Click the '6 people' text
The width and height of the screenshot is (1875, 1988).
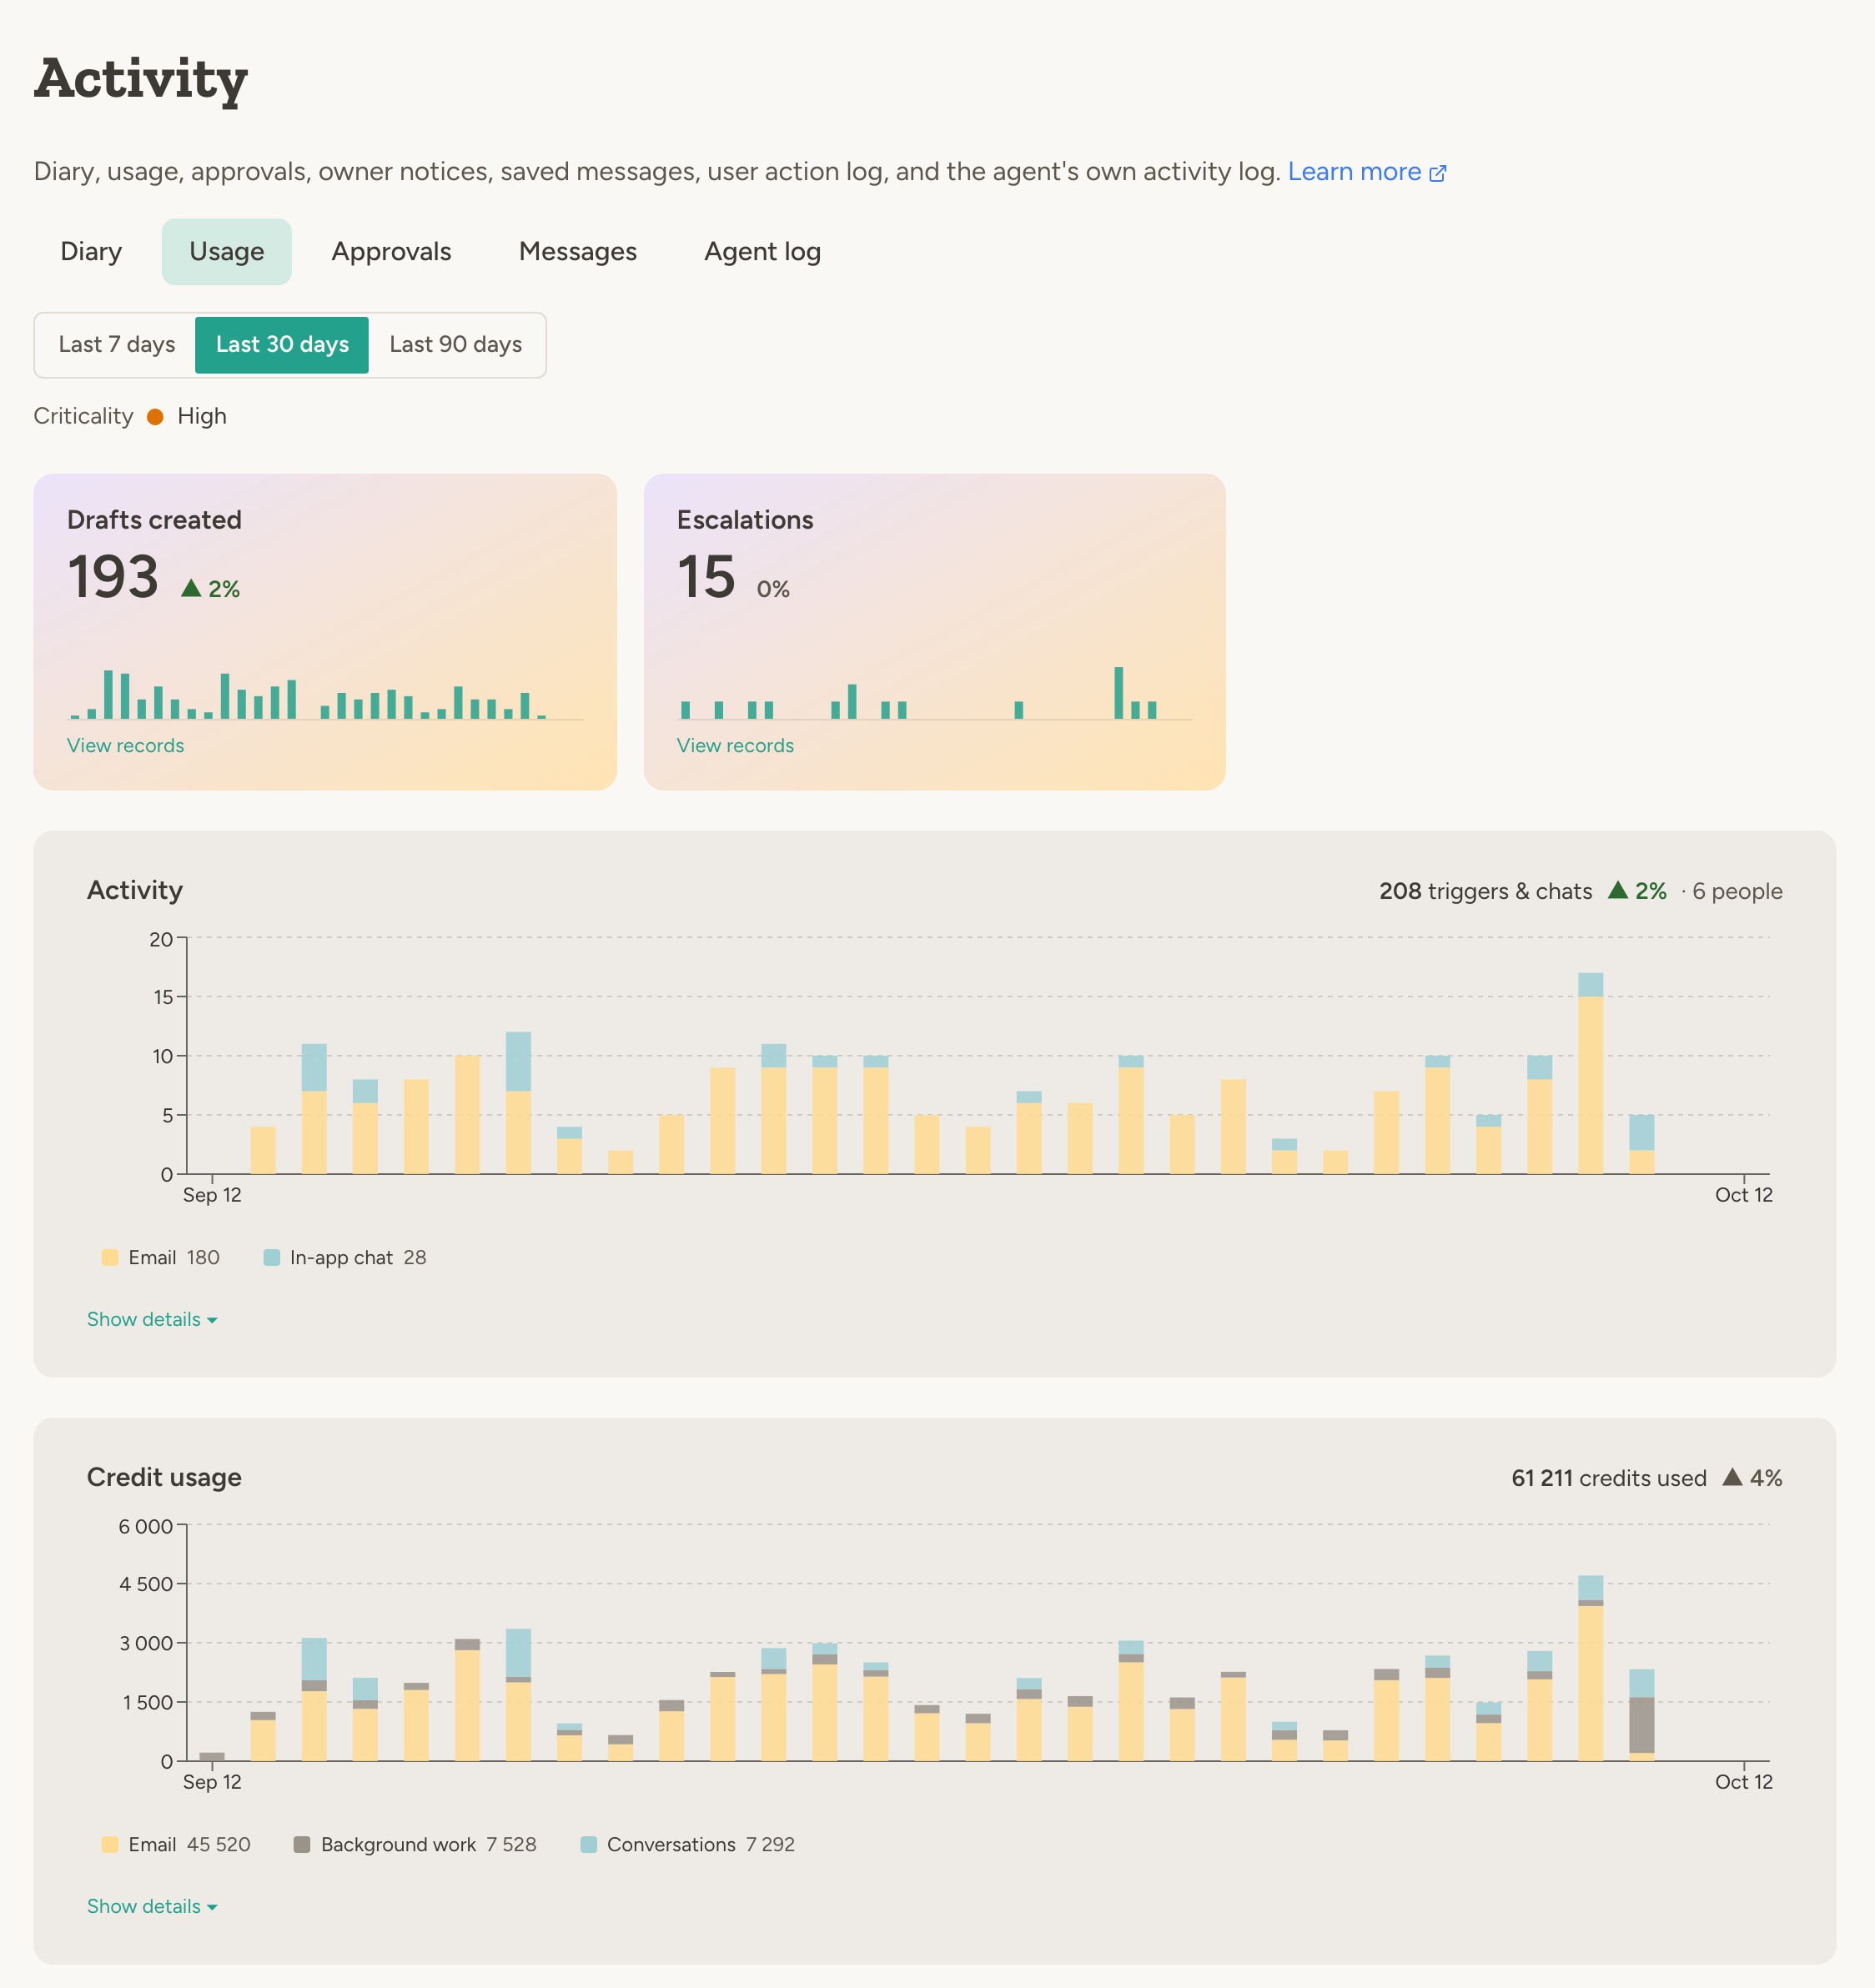1737,891
